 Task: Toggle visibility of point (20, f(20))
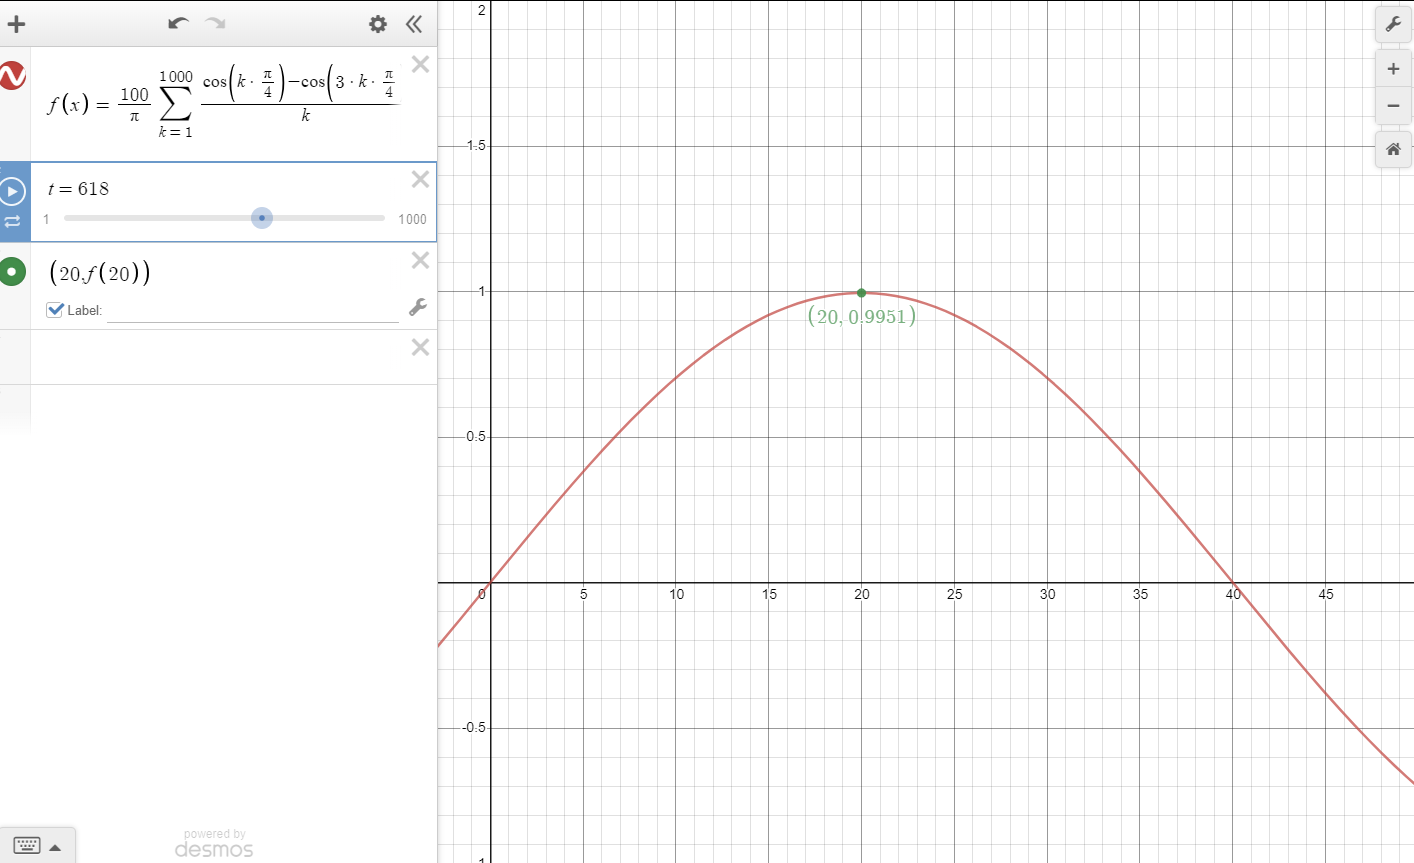(x=13, y=271)
